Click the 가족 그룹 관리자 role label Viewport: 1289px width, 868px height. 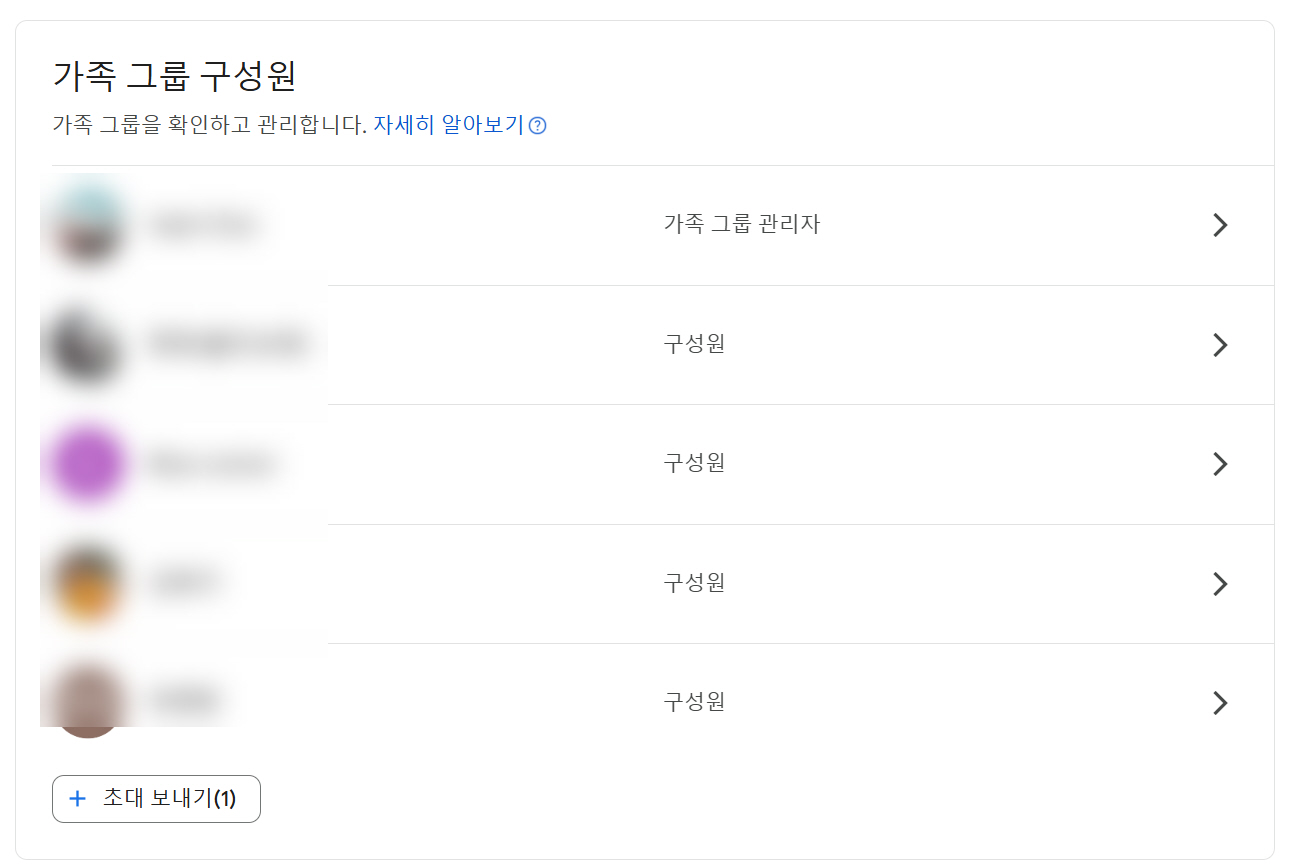click(742, 225)
